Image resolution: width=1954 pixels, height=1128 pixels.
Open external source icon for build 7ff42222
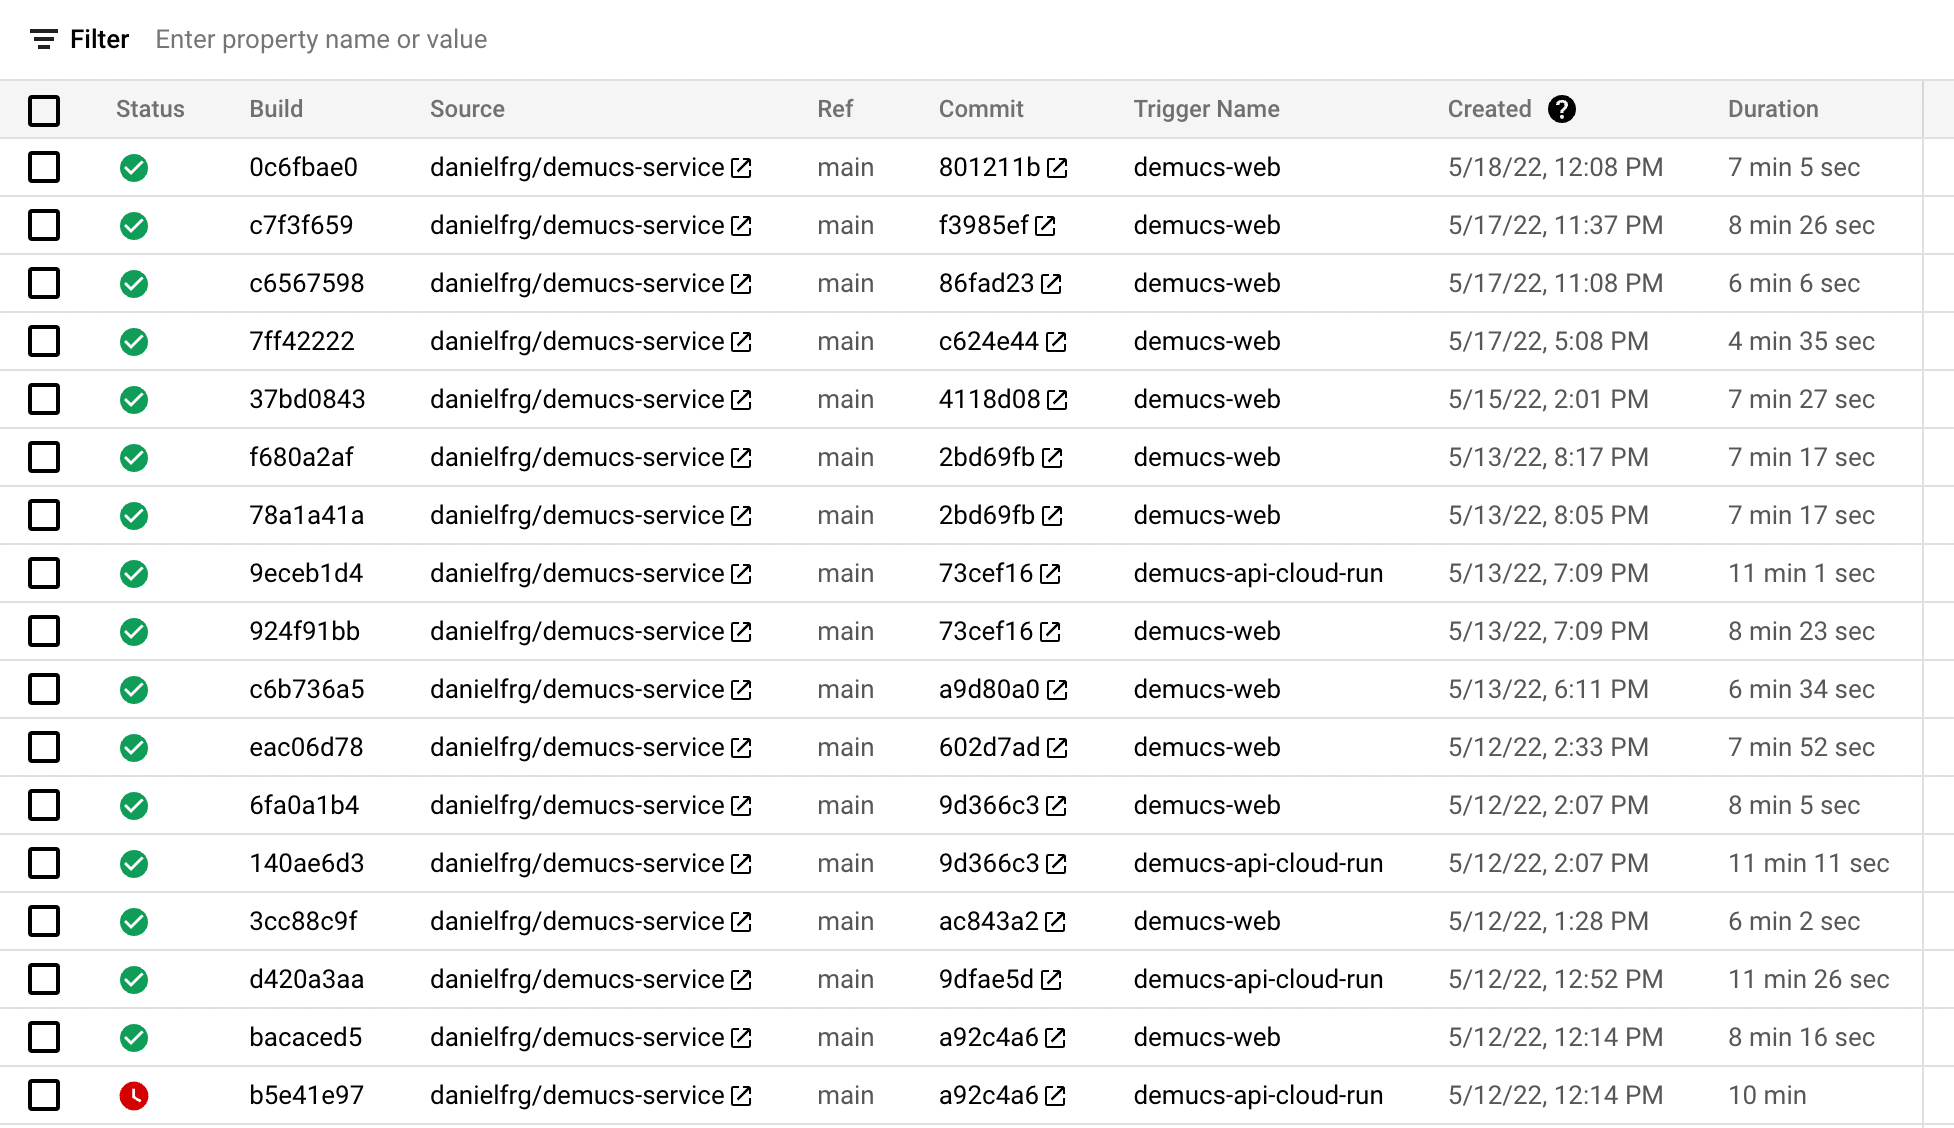click(x=741, y=342)
